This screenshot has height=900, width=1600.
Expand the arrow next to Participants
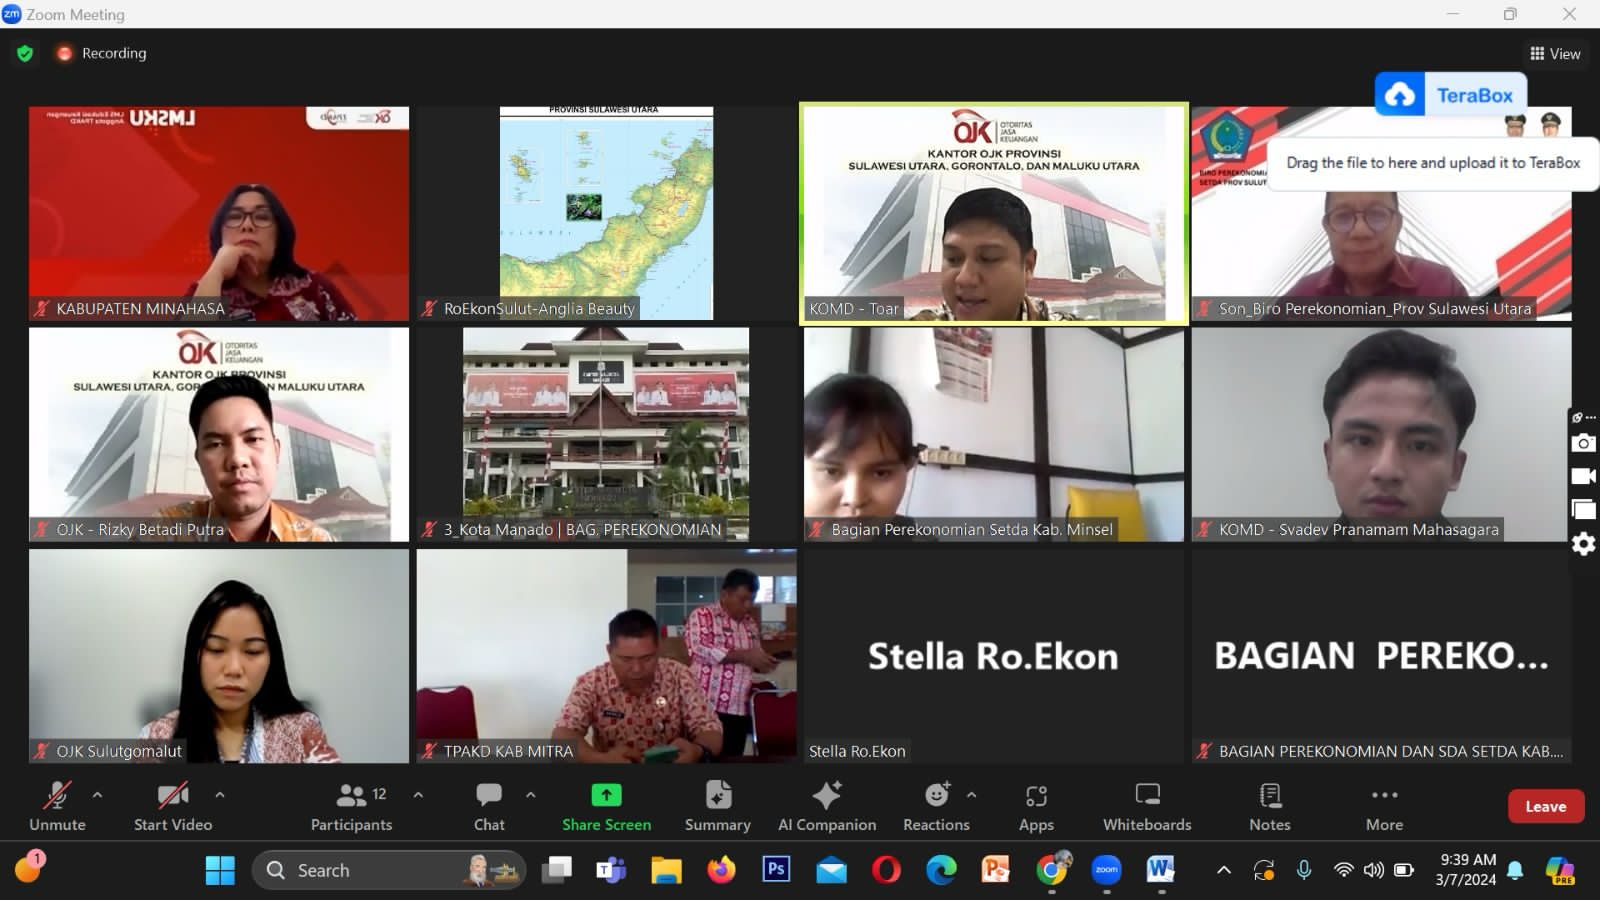click(418, 795)
